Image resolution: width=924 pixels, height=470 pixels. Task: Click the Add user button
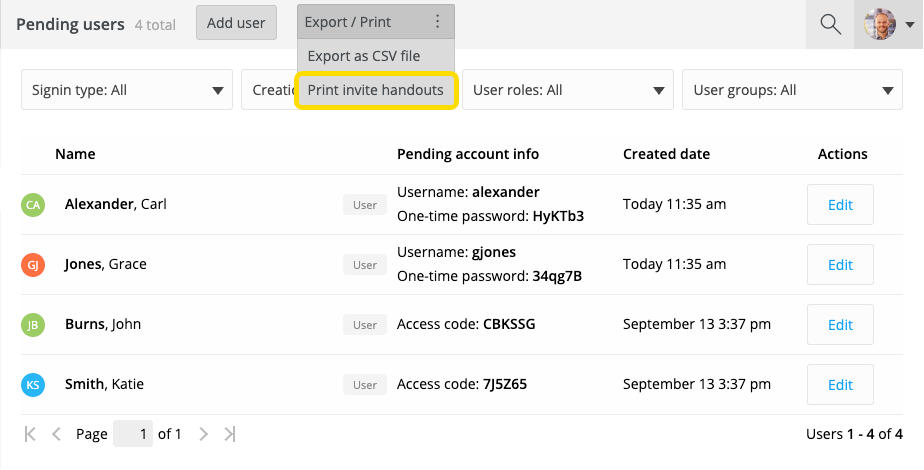pyautogui.click(x=236, y=22)
